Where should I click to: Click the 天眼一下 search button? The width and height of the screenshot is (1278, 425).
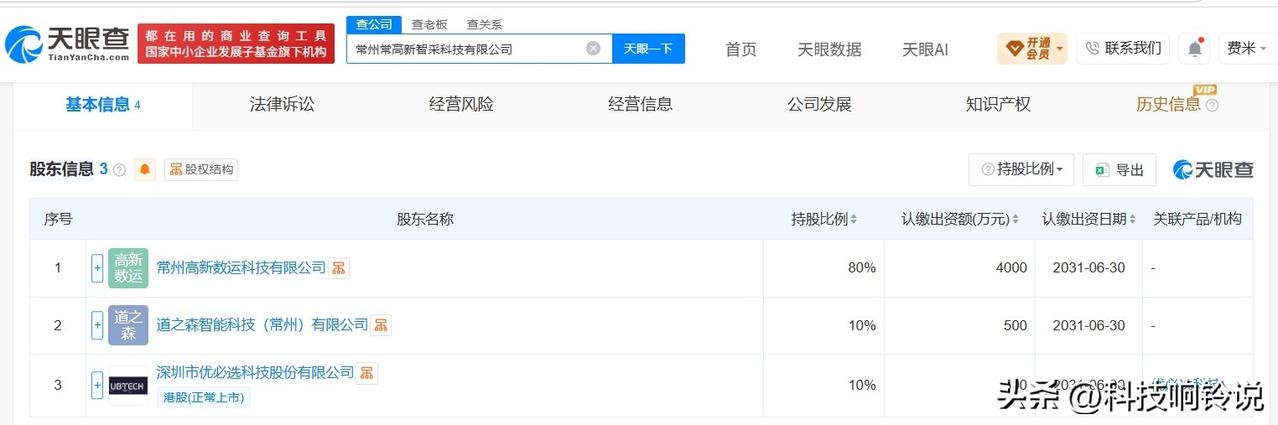648,48
